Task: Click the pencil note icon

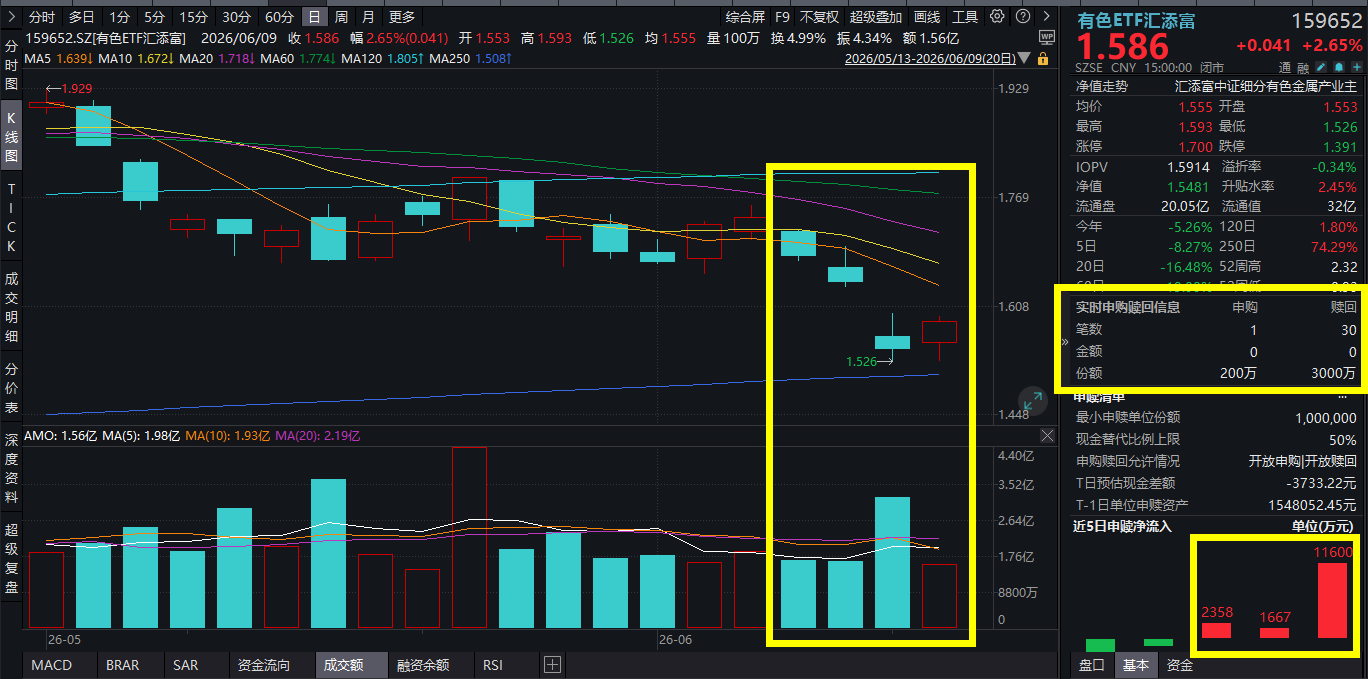Action: tap(1321, 67)
